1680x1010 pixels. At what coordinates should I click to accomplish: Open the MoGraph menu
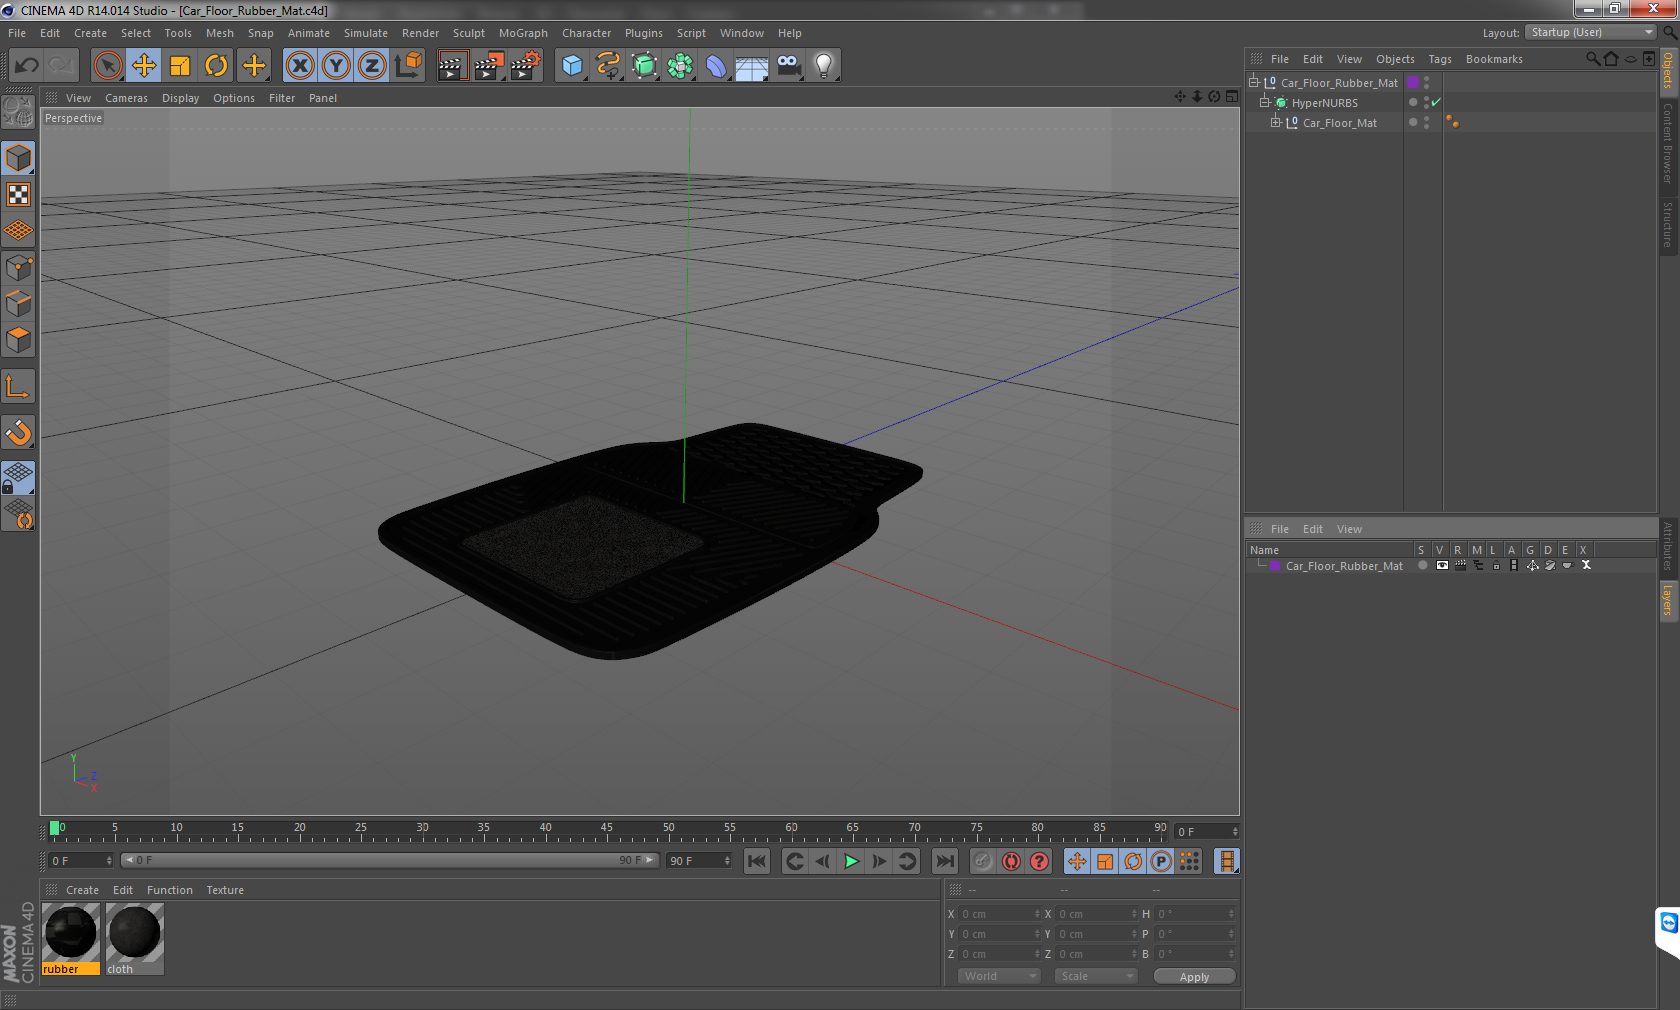523,33
